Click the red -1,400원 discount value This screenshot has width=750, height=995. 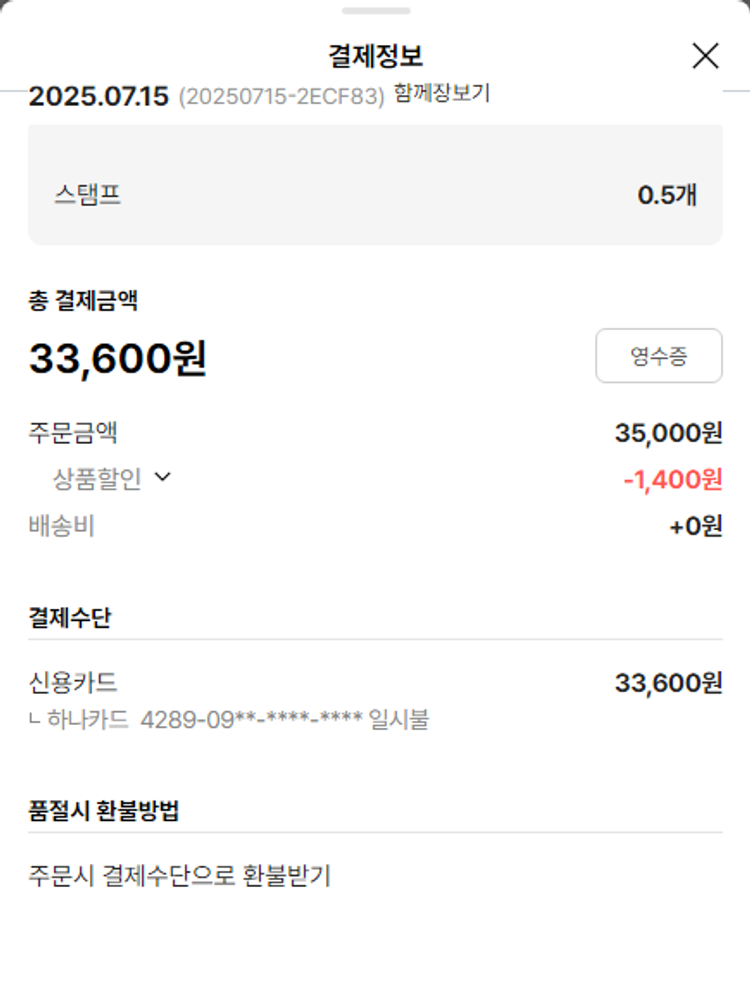[672, 480]
